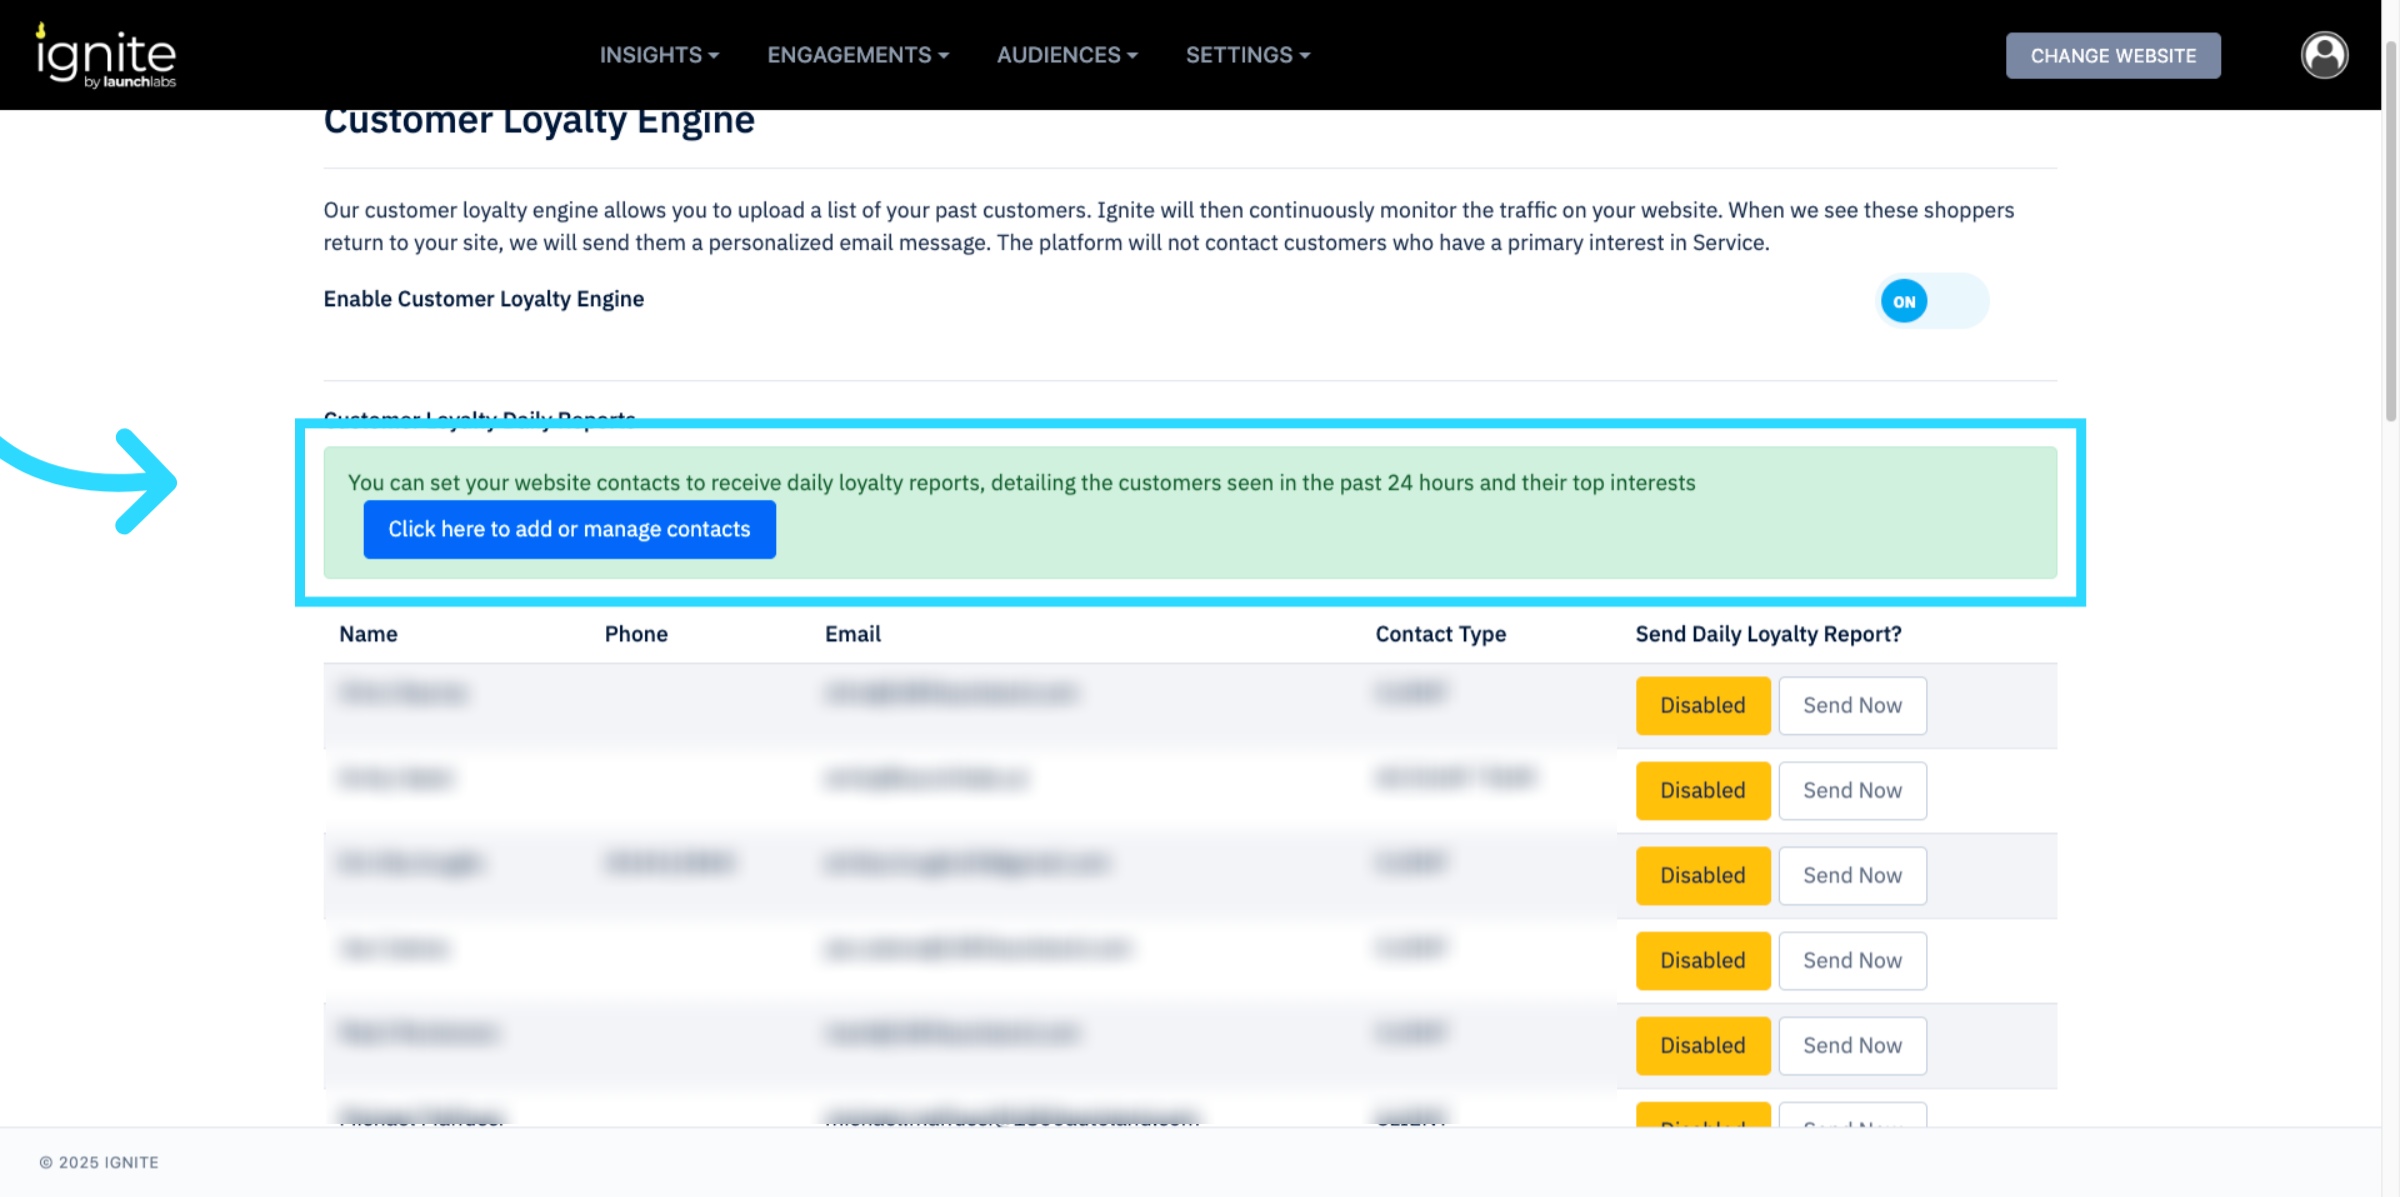Open the Settings nav menu
The image size is (2400, 1197).
pos(1247,55)
